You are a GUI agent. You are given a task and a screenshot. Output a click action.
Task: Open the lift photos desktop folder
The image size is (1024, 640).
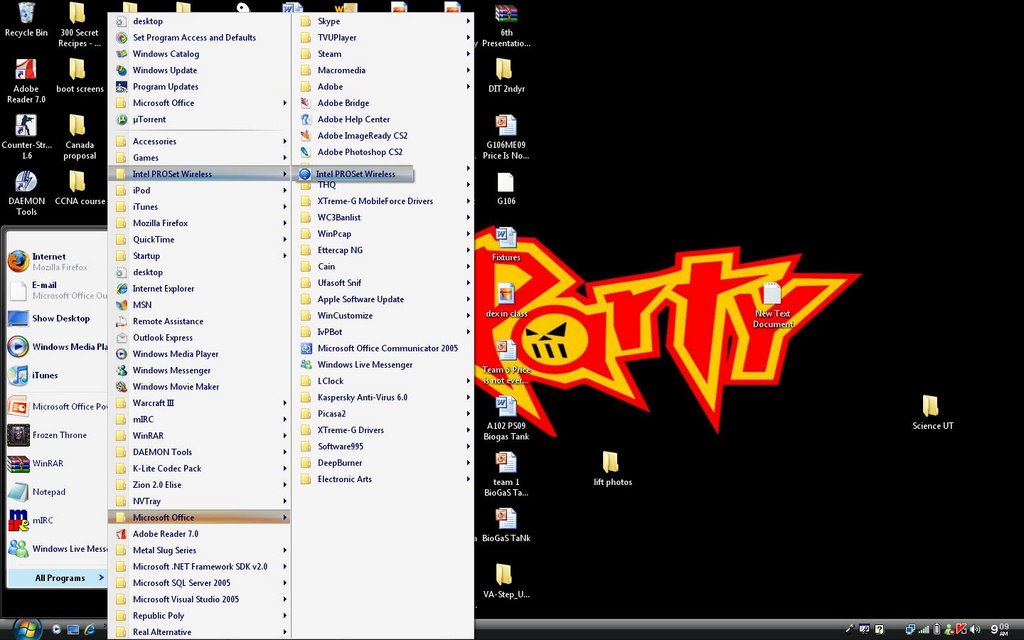tap(613, 468)
